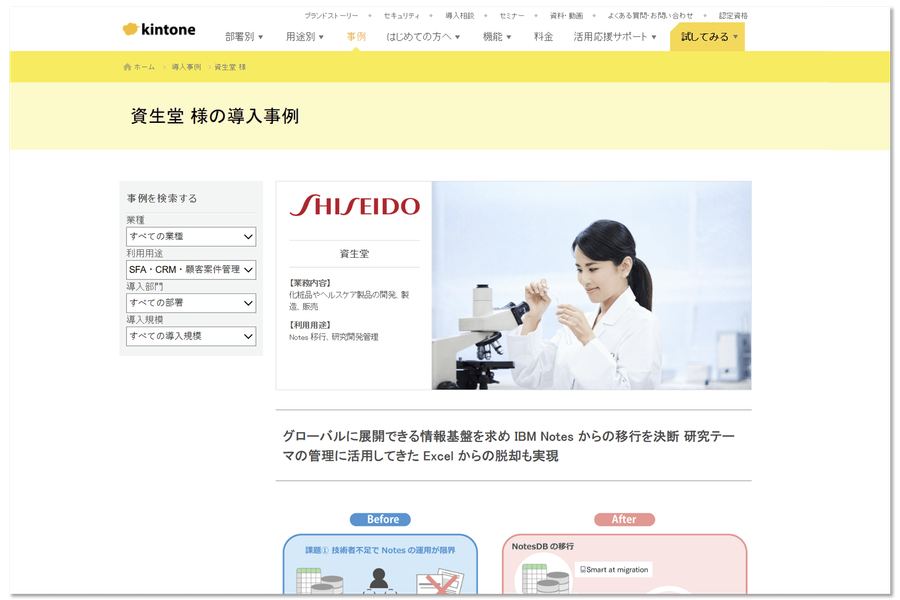
Task: Open the 業種 select box
Action: point(191,237)
